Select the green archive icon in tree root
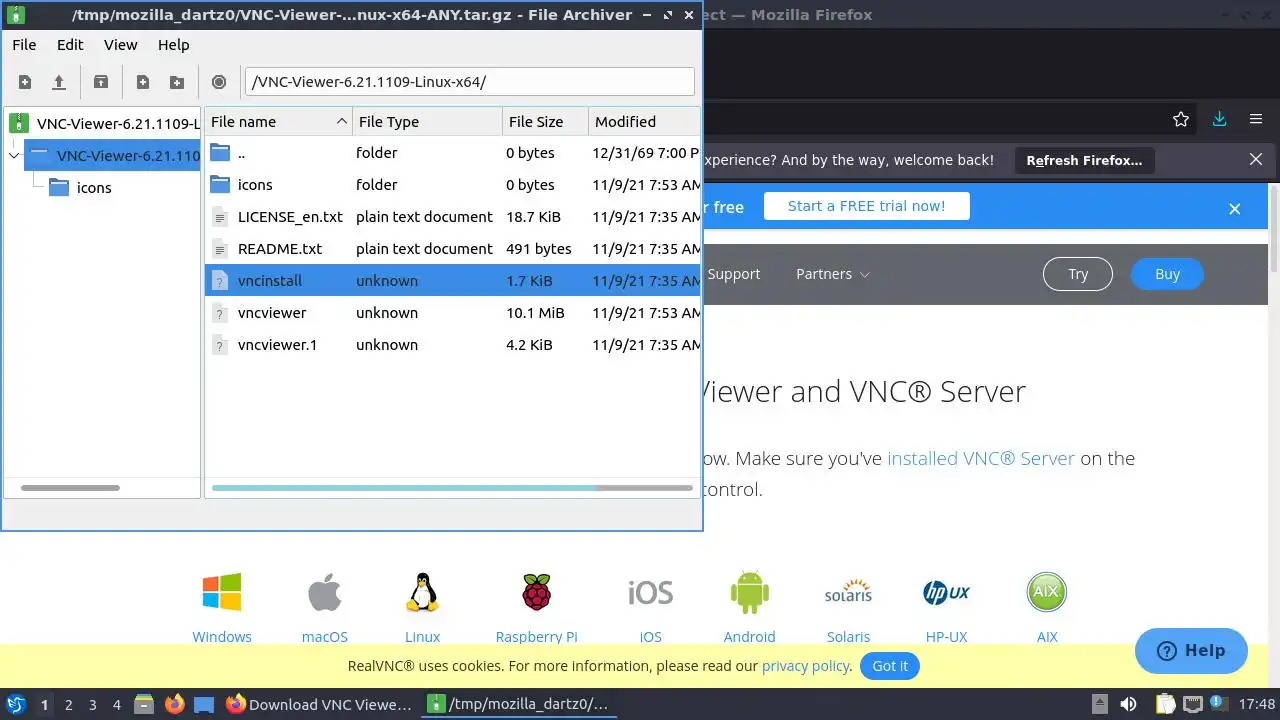 point(19,123)
